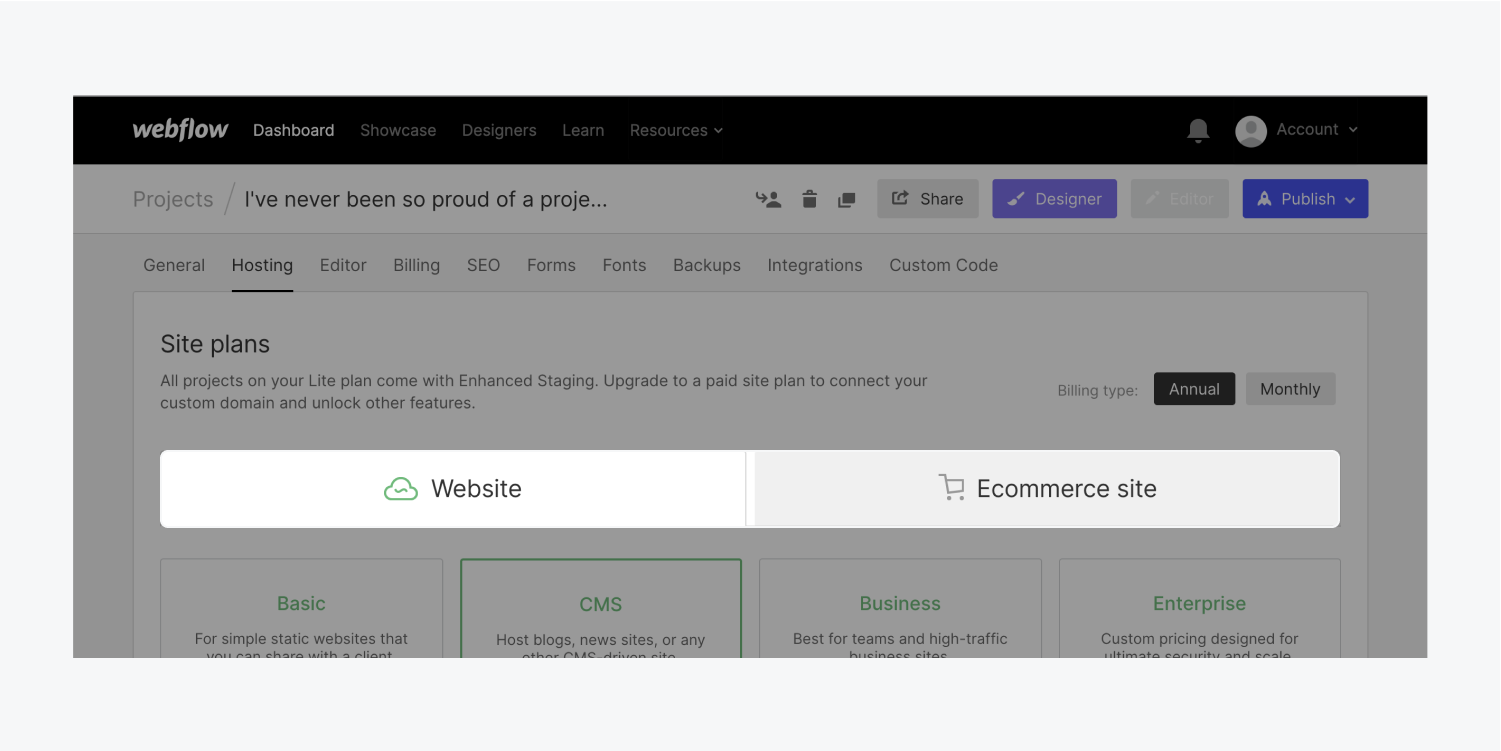Open the Billing tab
This screenshot has height=751, width=1501.
pyautogui.click(x=417, y=265)
